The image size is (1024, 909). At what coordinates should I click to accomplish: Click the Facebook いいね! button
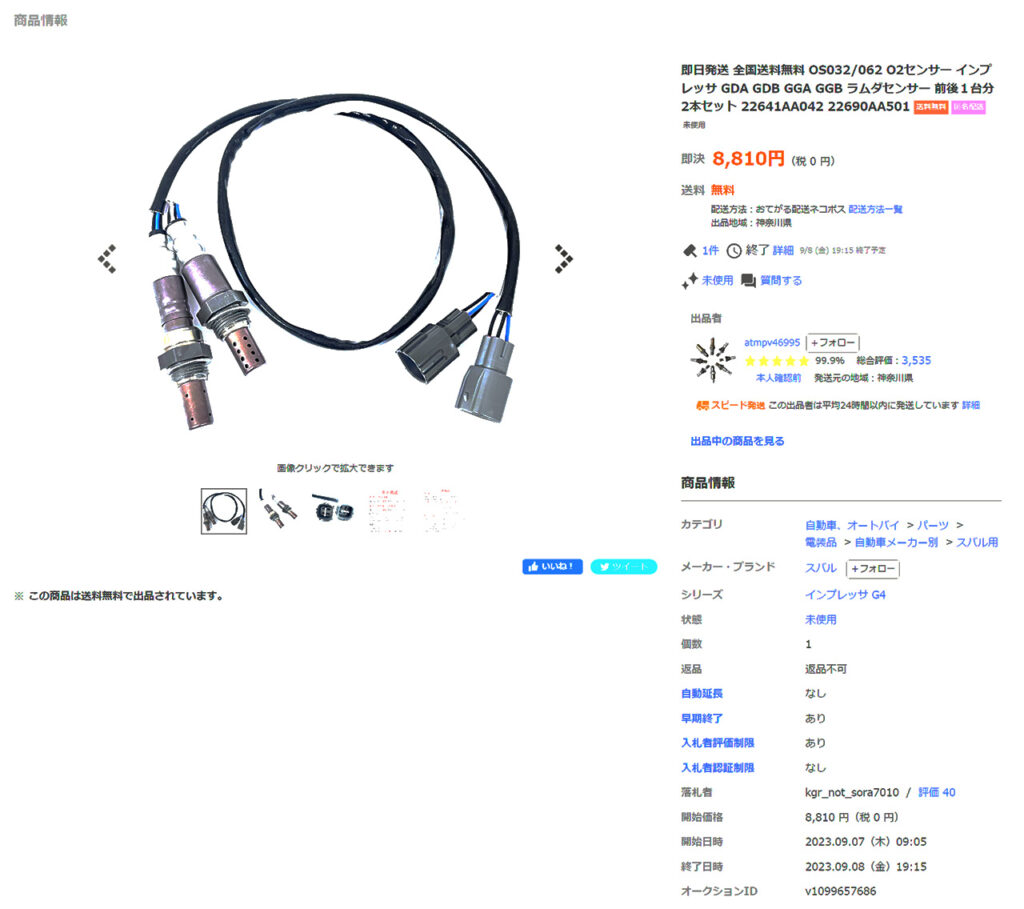tap(552, 566)
